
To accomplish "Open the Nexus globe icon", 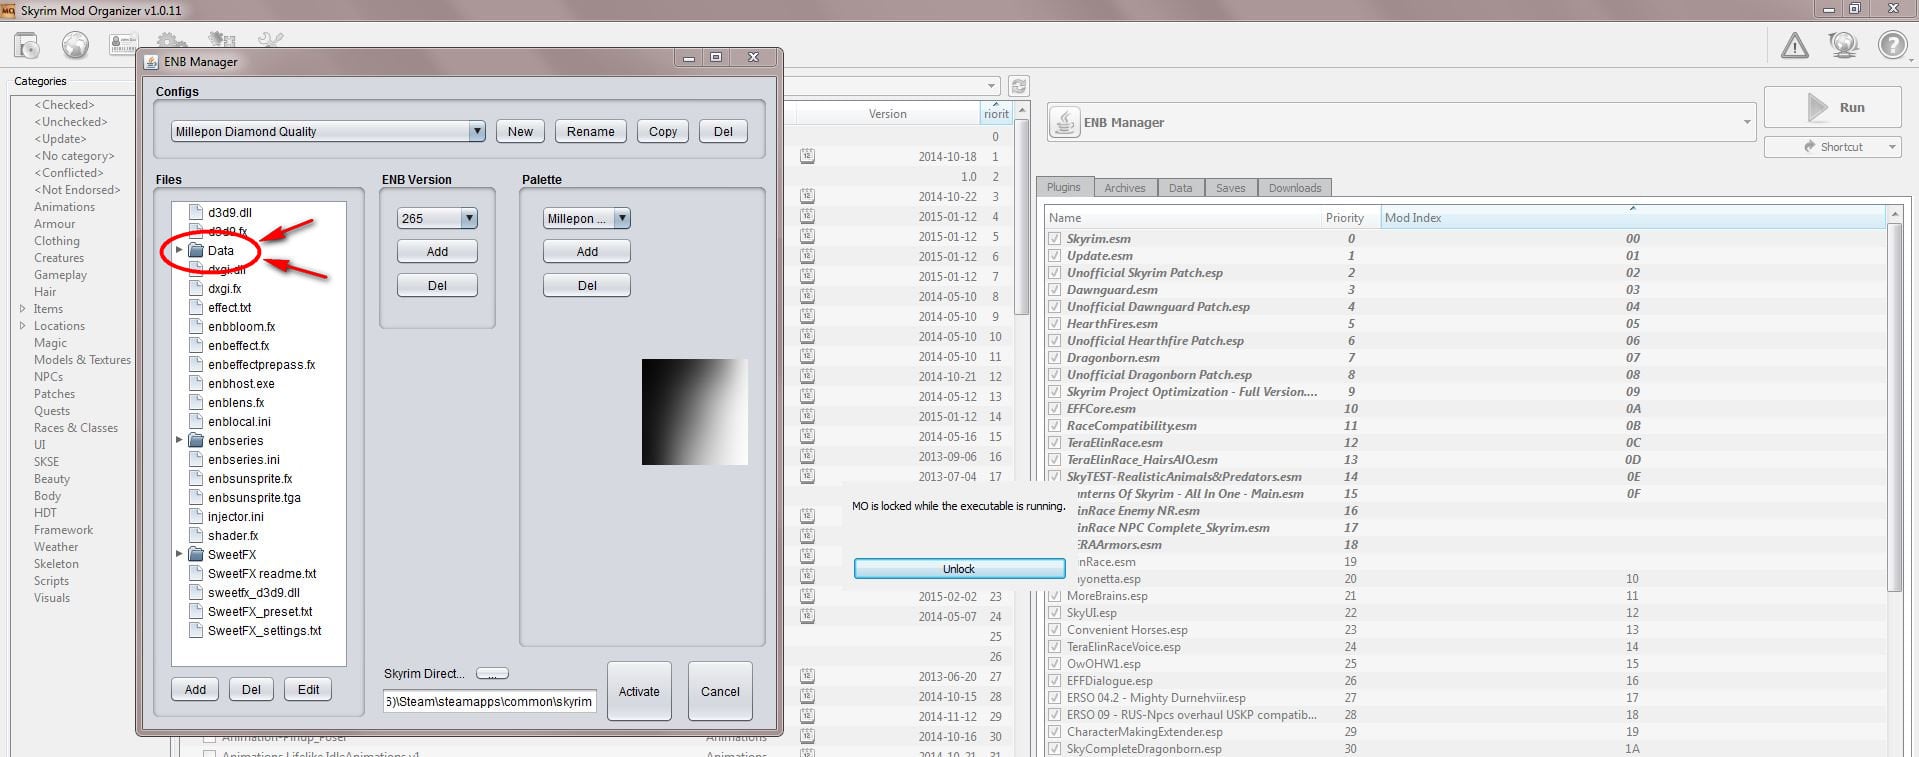I will [75, 45].
